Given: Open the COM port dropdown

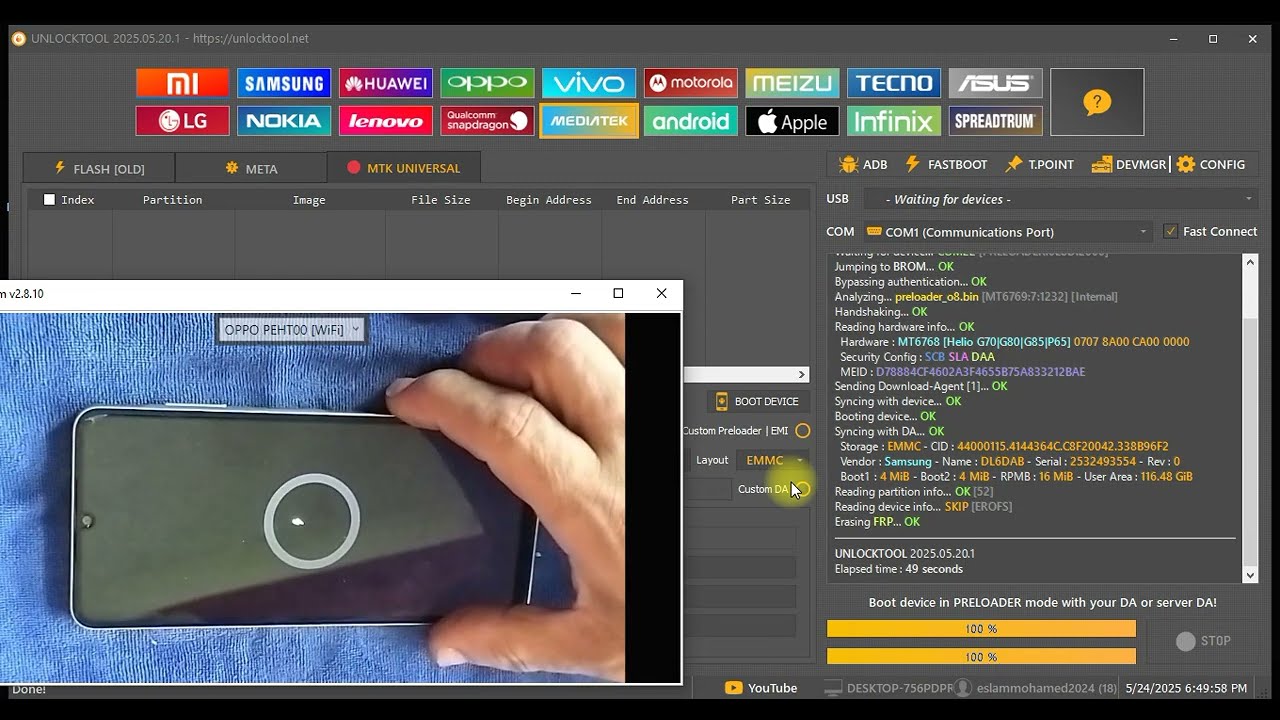Looking at the screenshot, I should pos(1007,232).
